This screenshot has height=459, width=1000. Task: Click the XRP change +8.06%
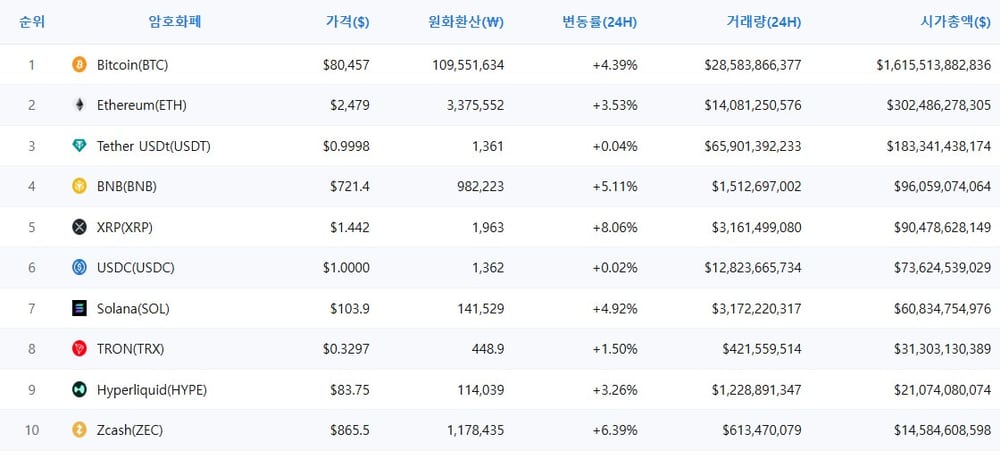(x=615, y=228)
